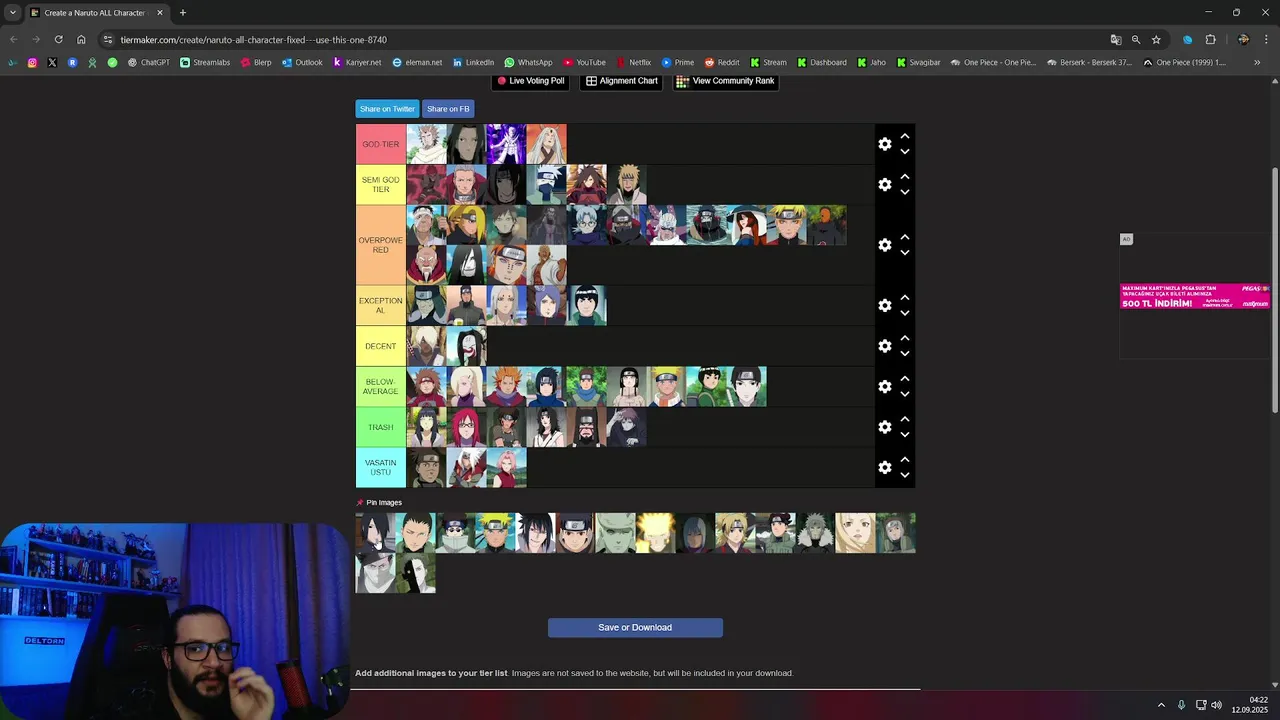Open Netflix bookmark
This screenshot has width=1280, height=720.
pyautogui.click(x=634, y=62)
